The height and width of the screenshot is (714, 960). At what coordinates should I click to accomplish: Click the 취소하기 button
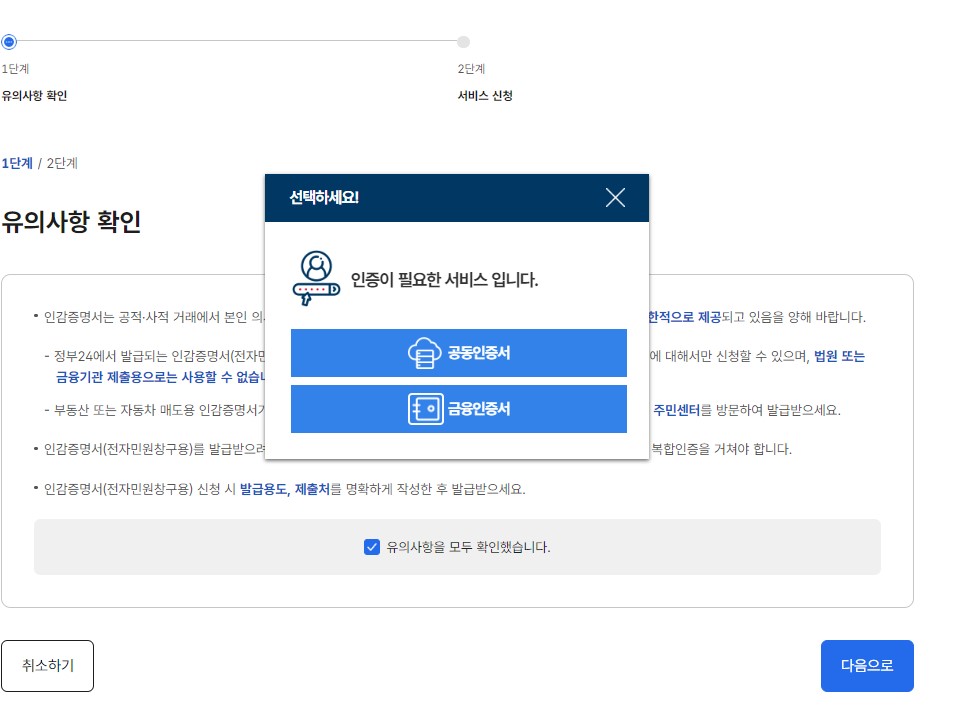pos(48,665)
